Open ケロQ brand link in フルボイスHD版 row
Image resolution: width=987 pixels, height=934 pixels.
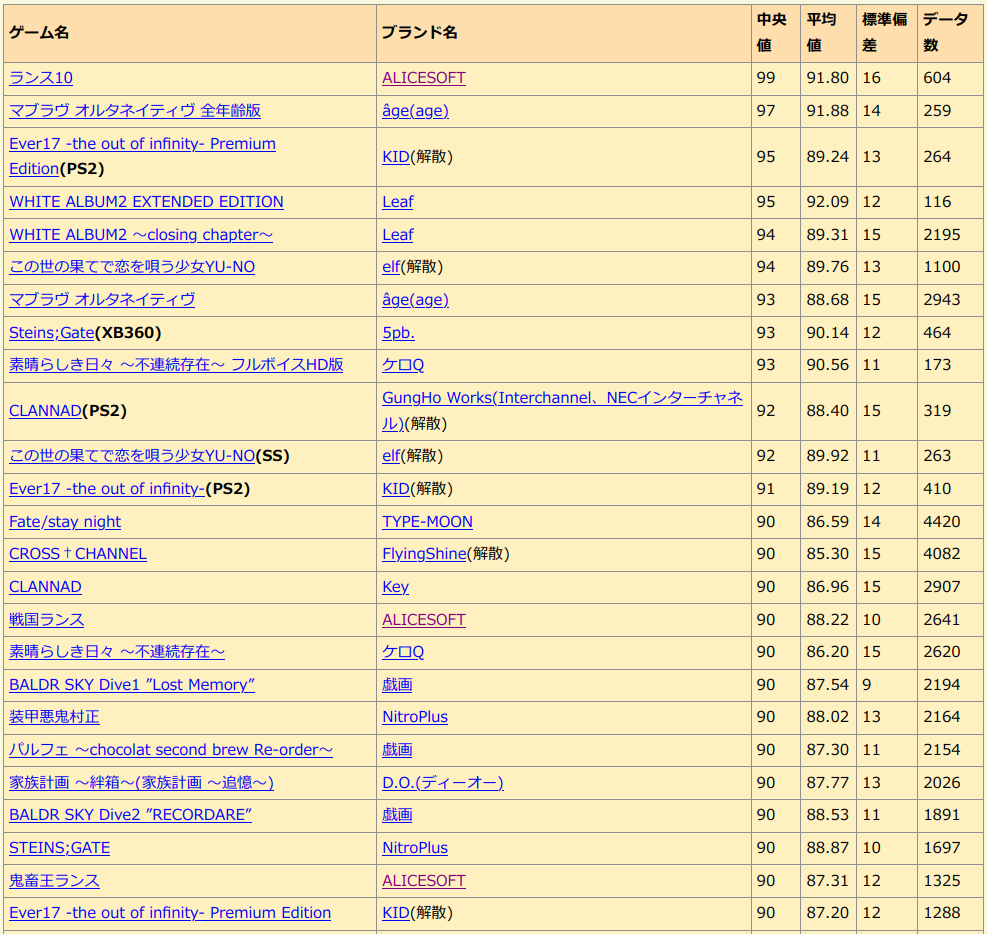403,365
